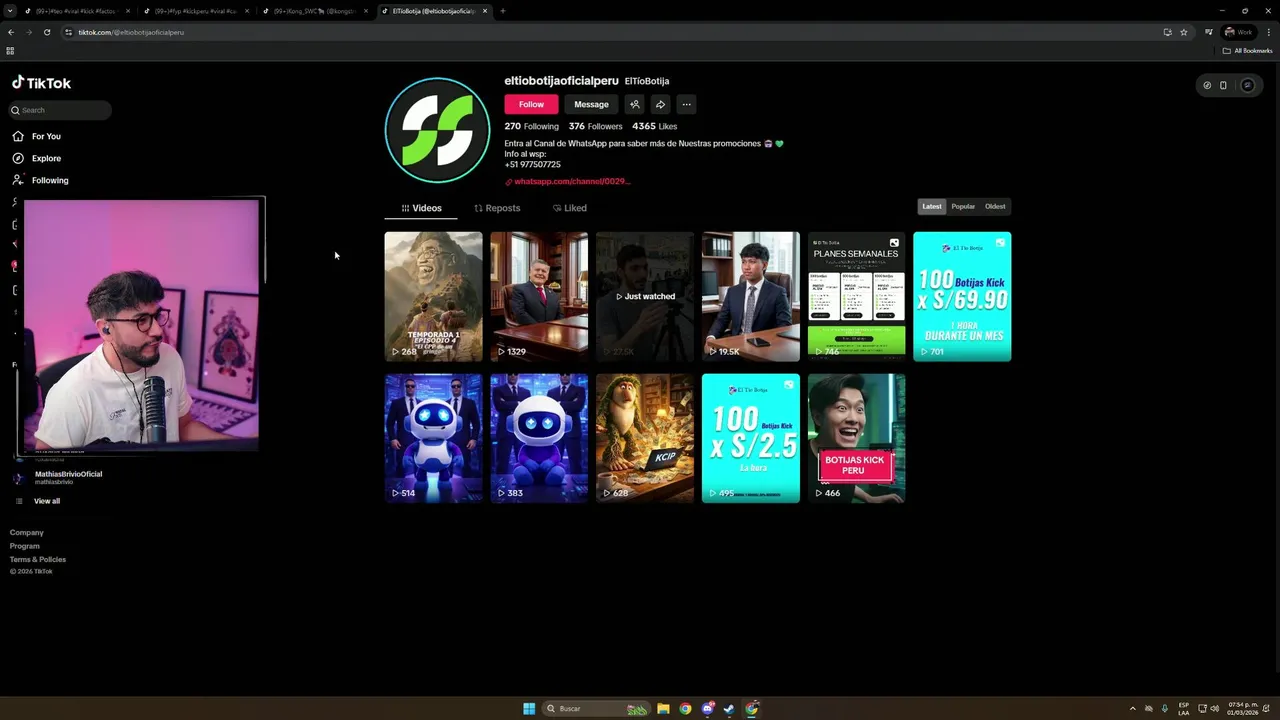Viewport: 1280px width, 720px height.
Task: Open the Chrome three-dot menu
Action: coord(1268,32)
